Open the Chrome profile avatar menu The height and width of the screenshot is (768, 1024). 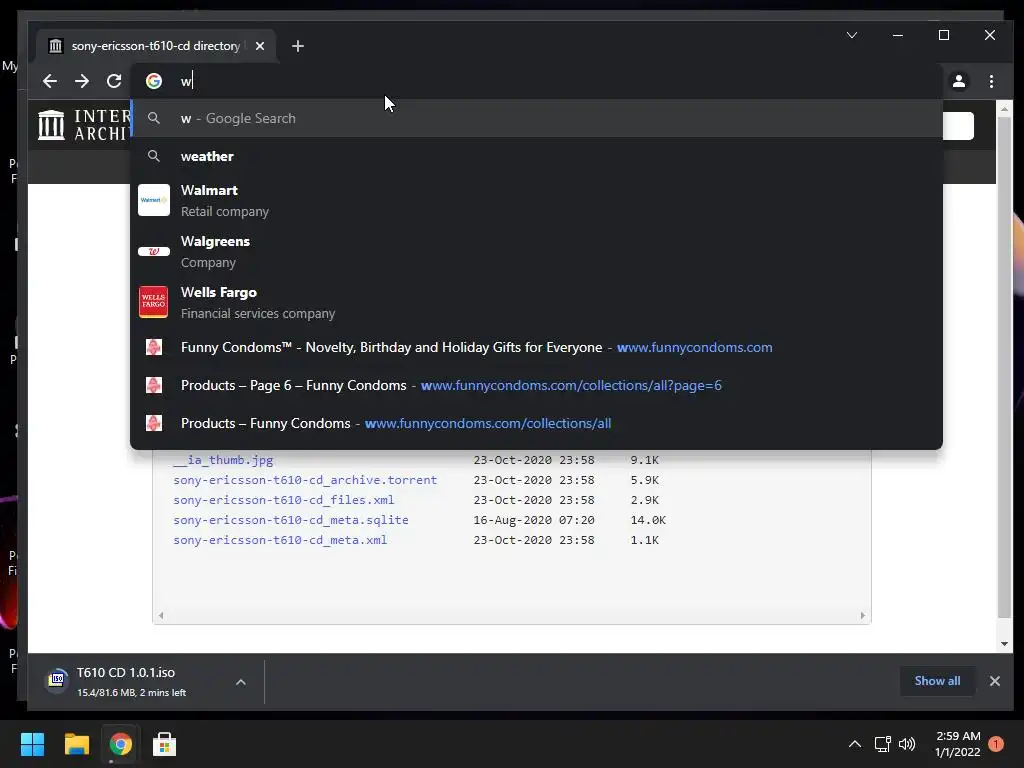pos(959,81)
